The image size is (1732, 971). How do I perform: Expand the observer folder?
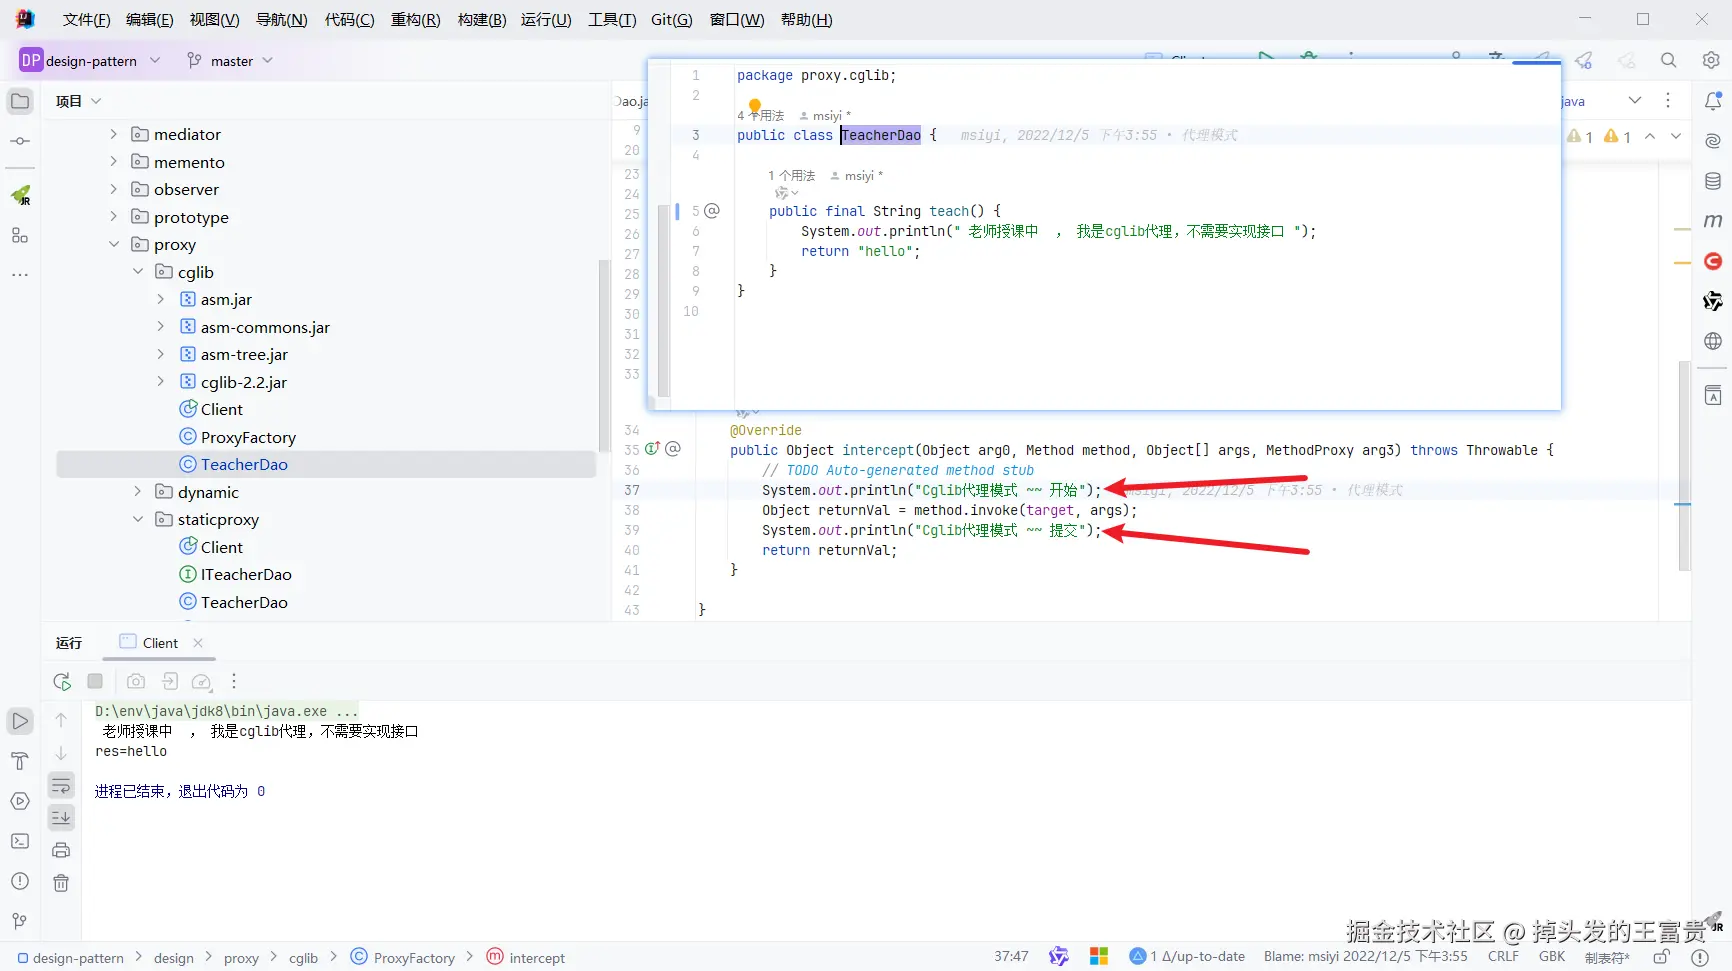click(114, 189)
